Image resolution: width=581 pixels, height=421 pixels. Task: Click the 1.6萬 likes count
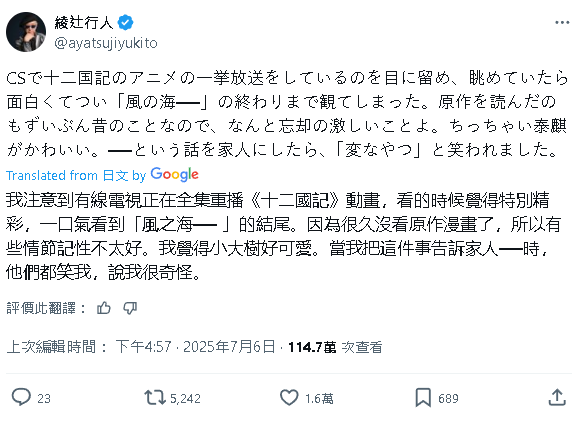click(319, 398)
